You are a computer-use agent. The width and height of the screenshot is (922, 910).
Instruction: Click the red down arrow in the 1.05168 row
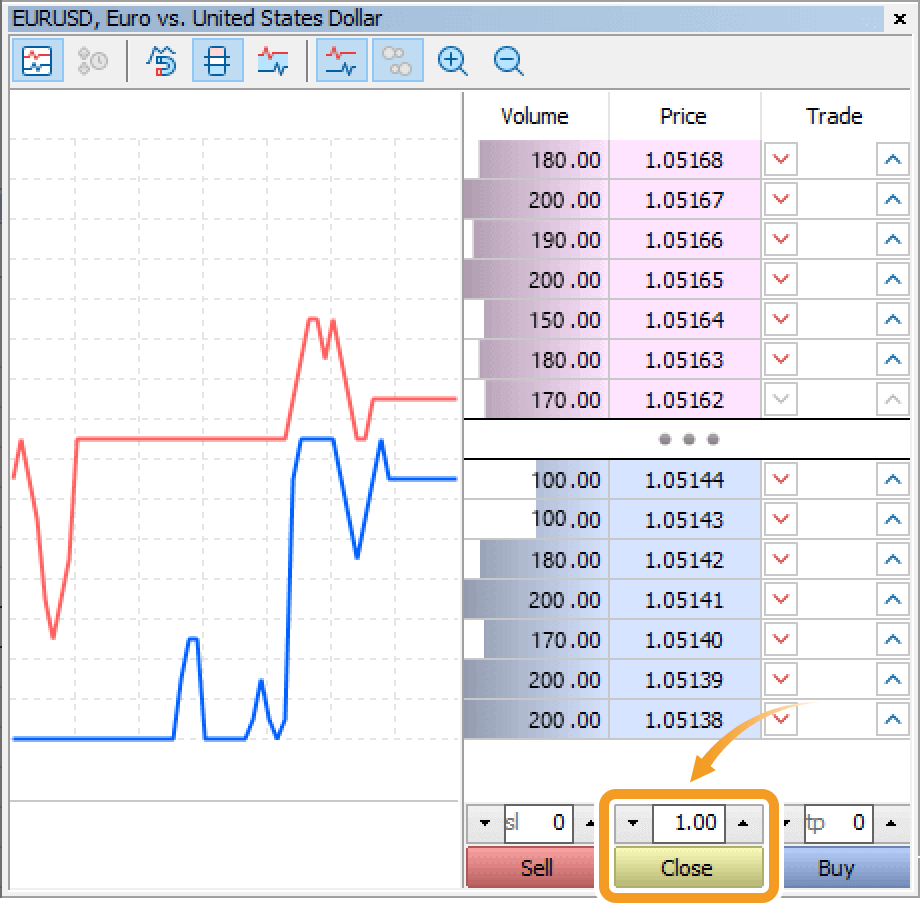[x=781, y=160]
